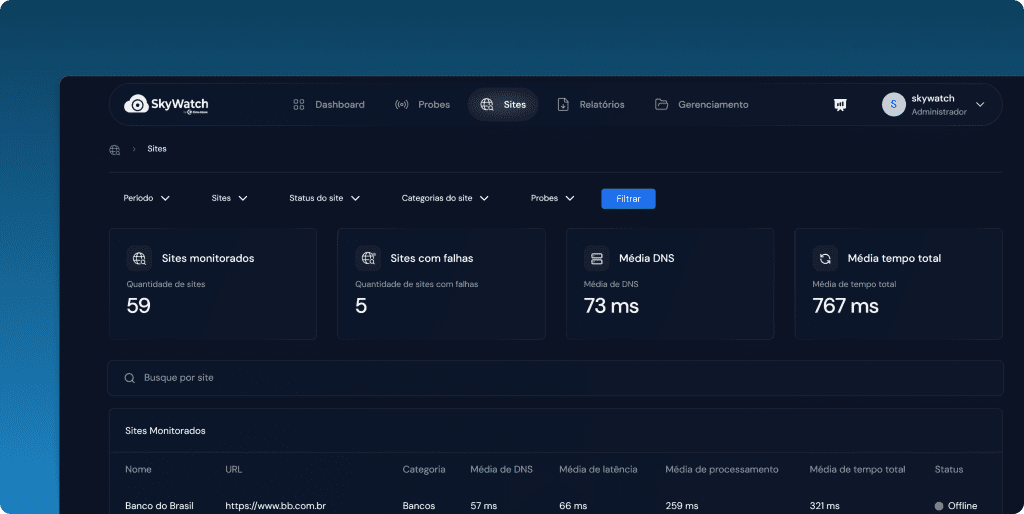Sort by the Média de tempo total column header

[x=857, y=469]
